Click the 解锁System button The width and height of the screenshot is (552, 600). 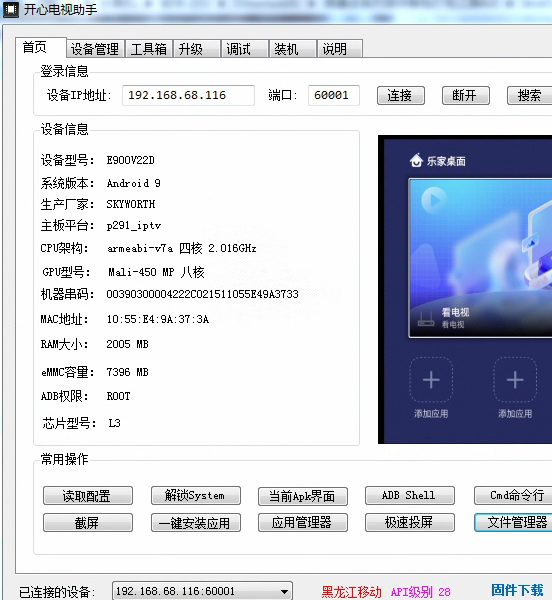pyautogui.click(x=195, y=496)
